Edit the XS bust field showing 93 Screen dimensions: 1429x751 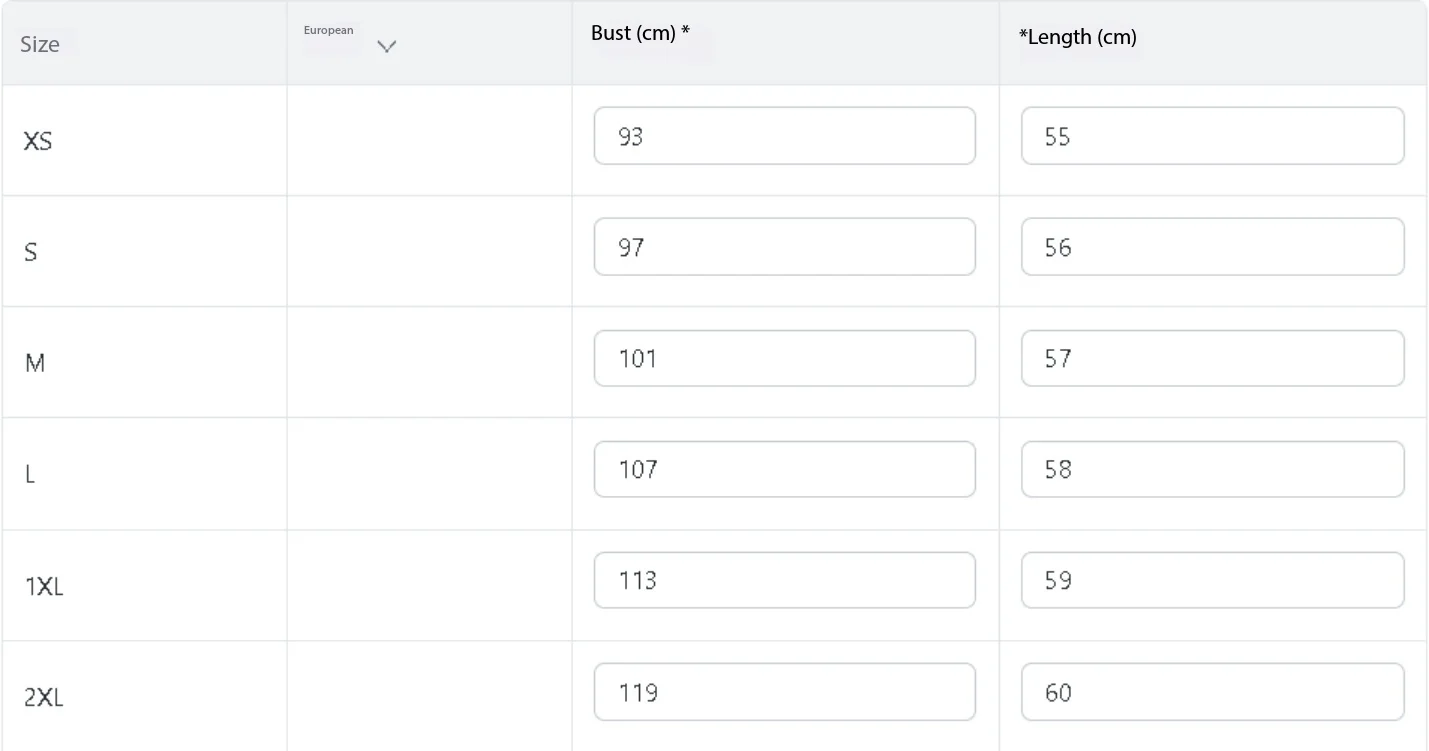(784, 136)
